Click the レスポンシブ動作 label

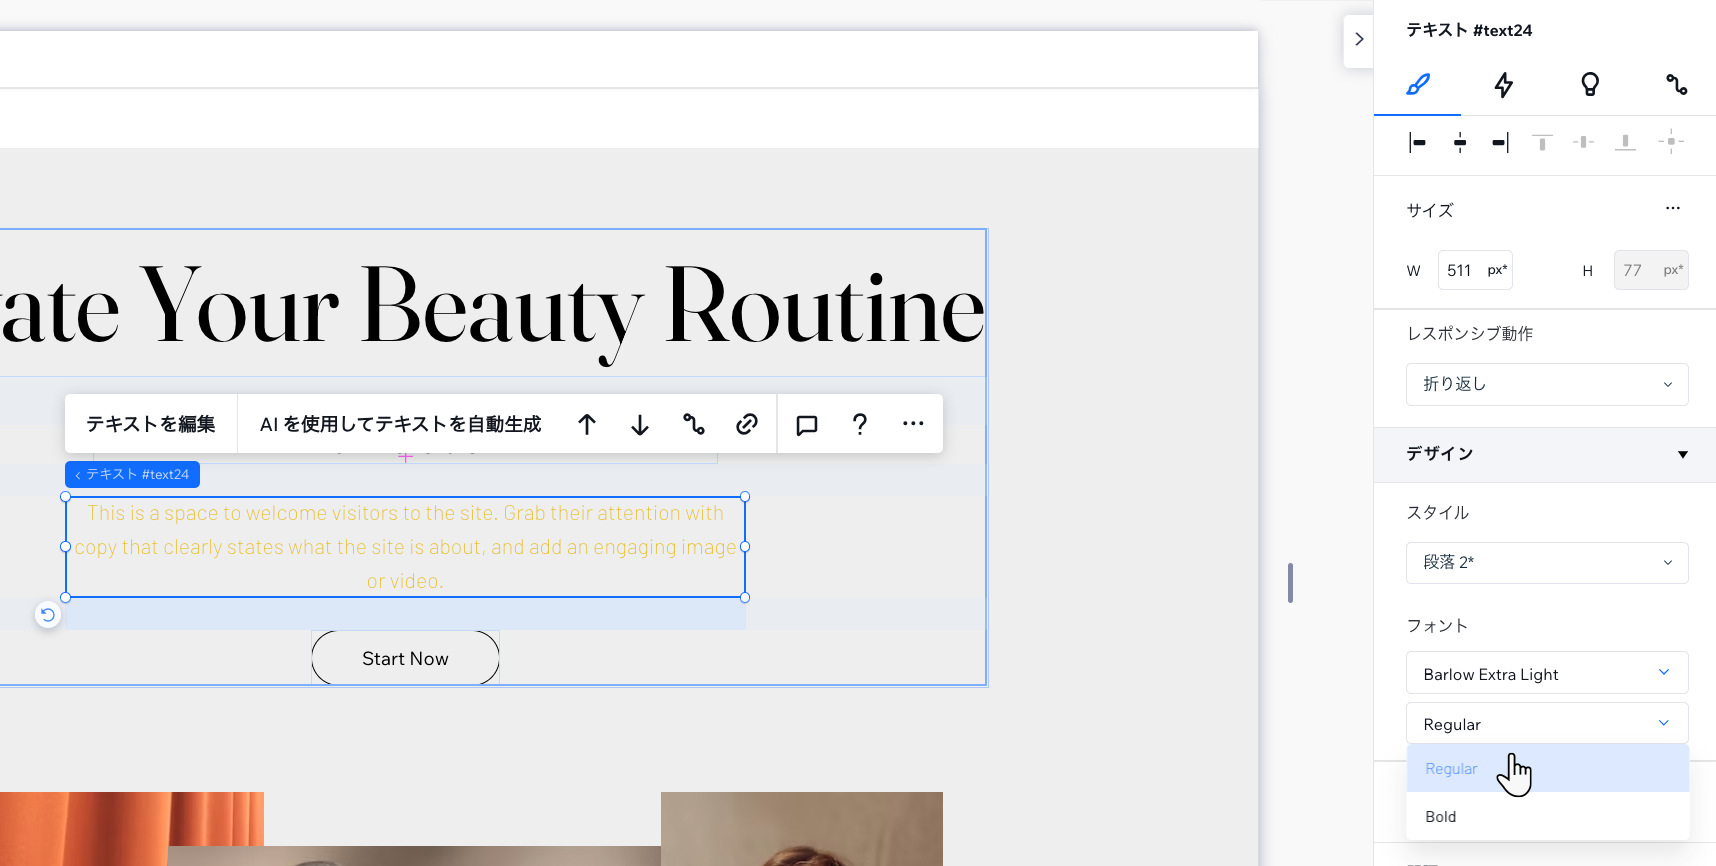(x=1470, y=334)
